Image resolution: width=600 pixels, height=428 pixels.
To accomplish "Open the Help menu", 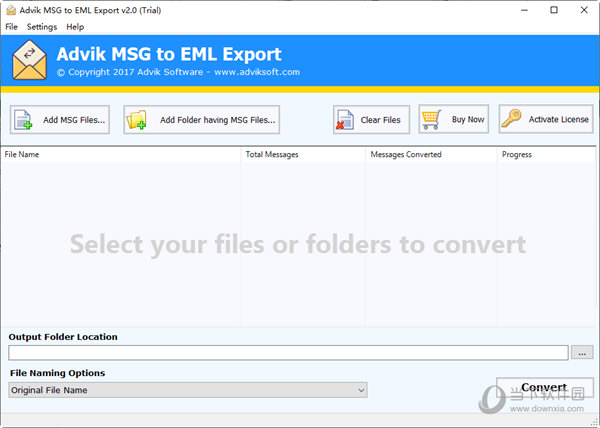I will (75, 27).
